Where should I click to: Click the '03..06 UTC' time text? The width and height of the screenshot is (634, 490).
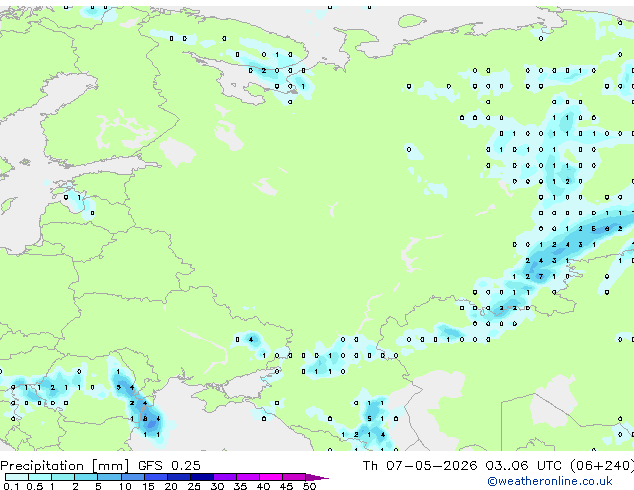(523, 466)
